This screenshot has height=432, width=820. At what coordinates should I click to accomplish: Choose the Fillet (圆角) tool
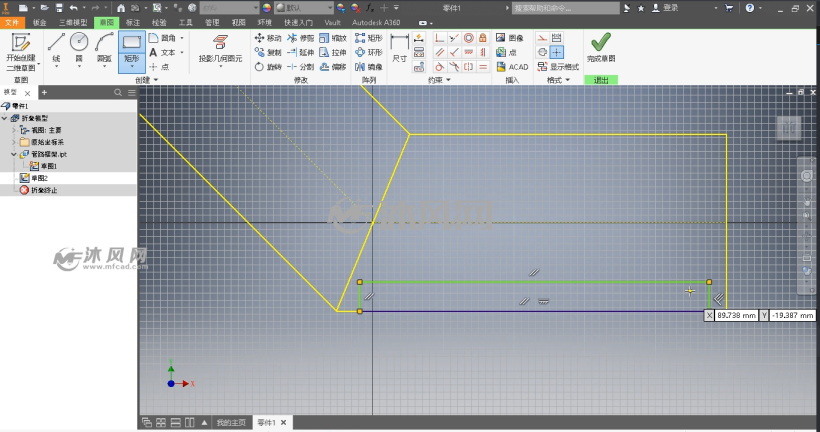coord(163,38)
